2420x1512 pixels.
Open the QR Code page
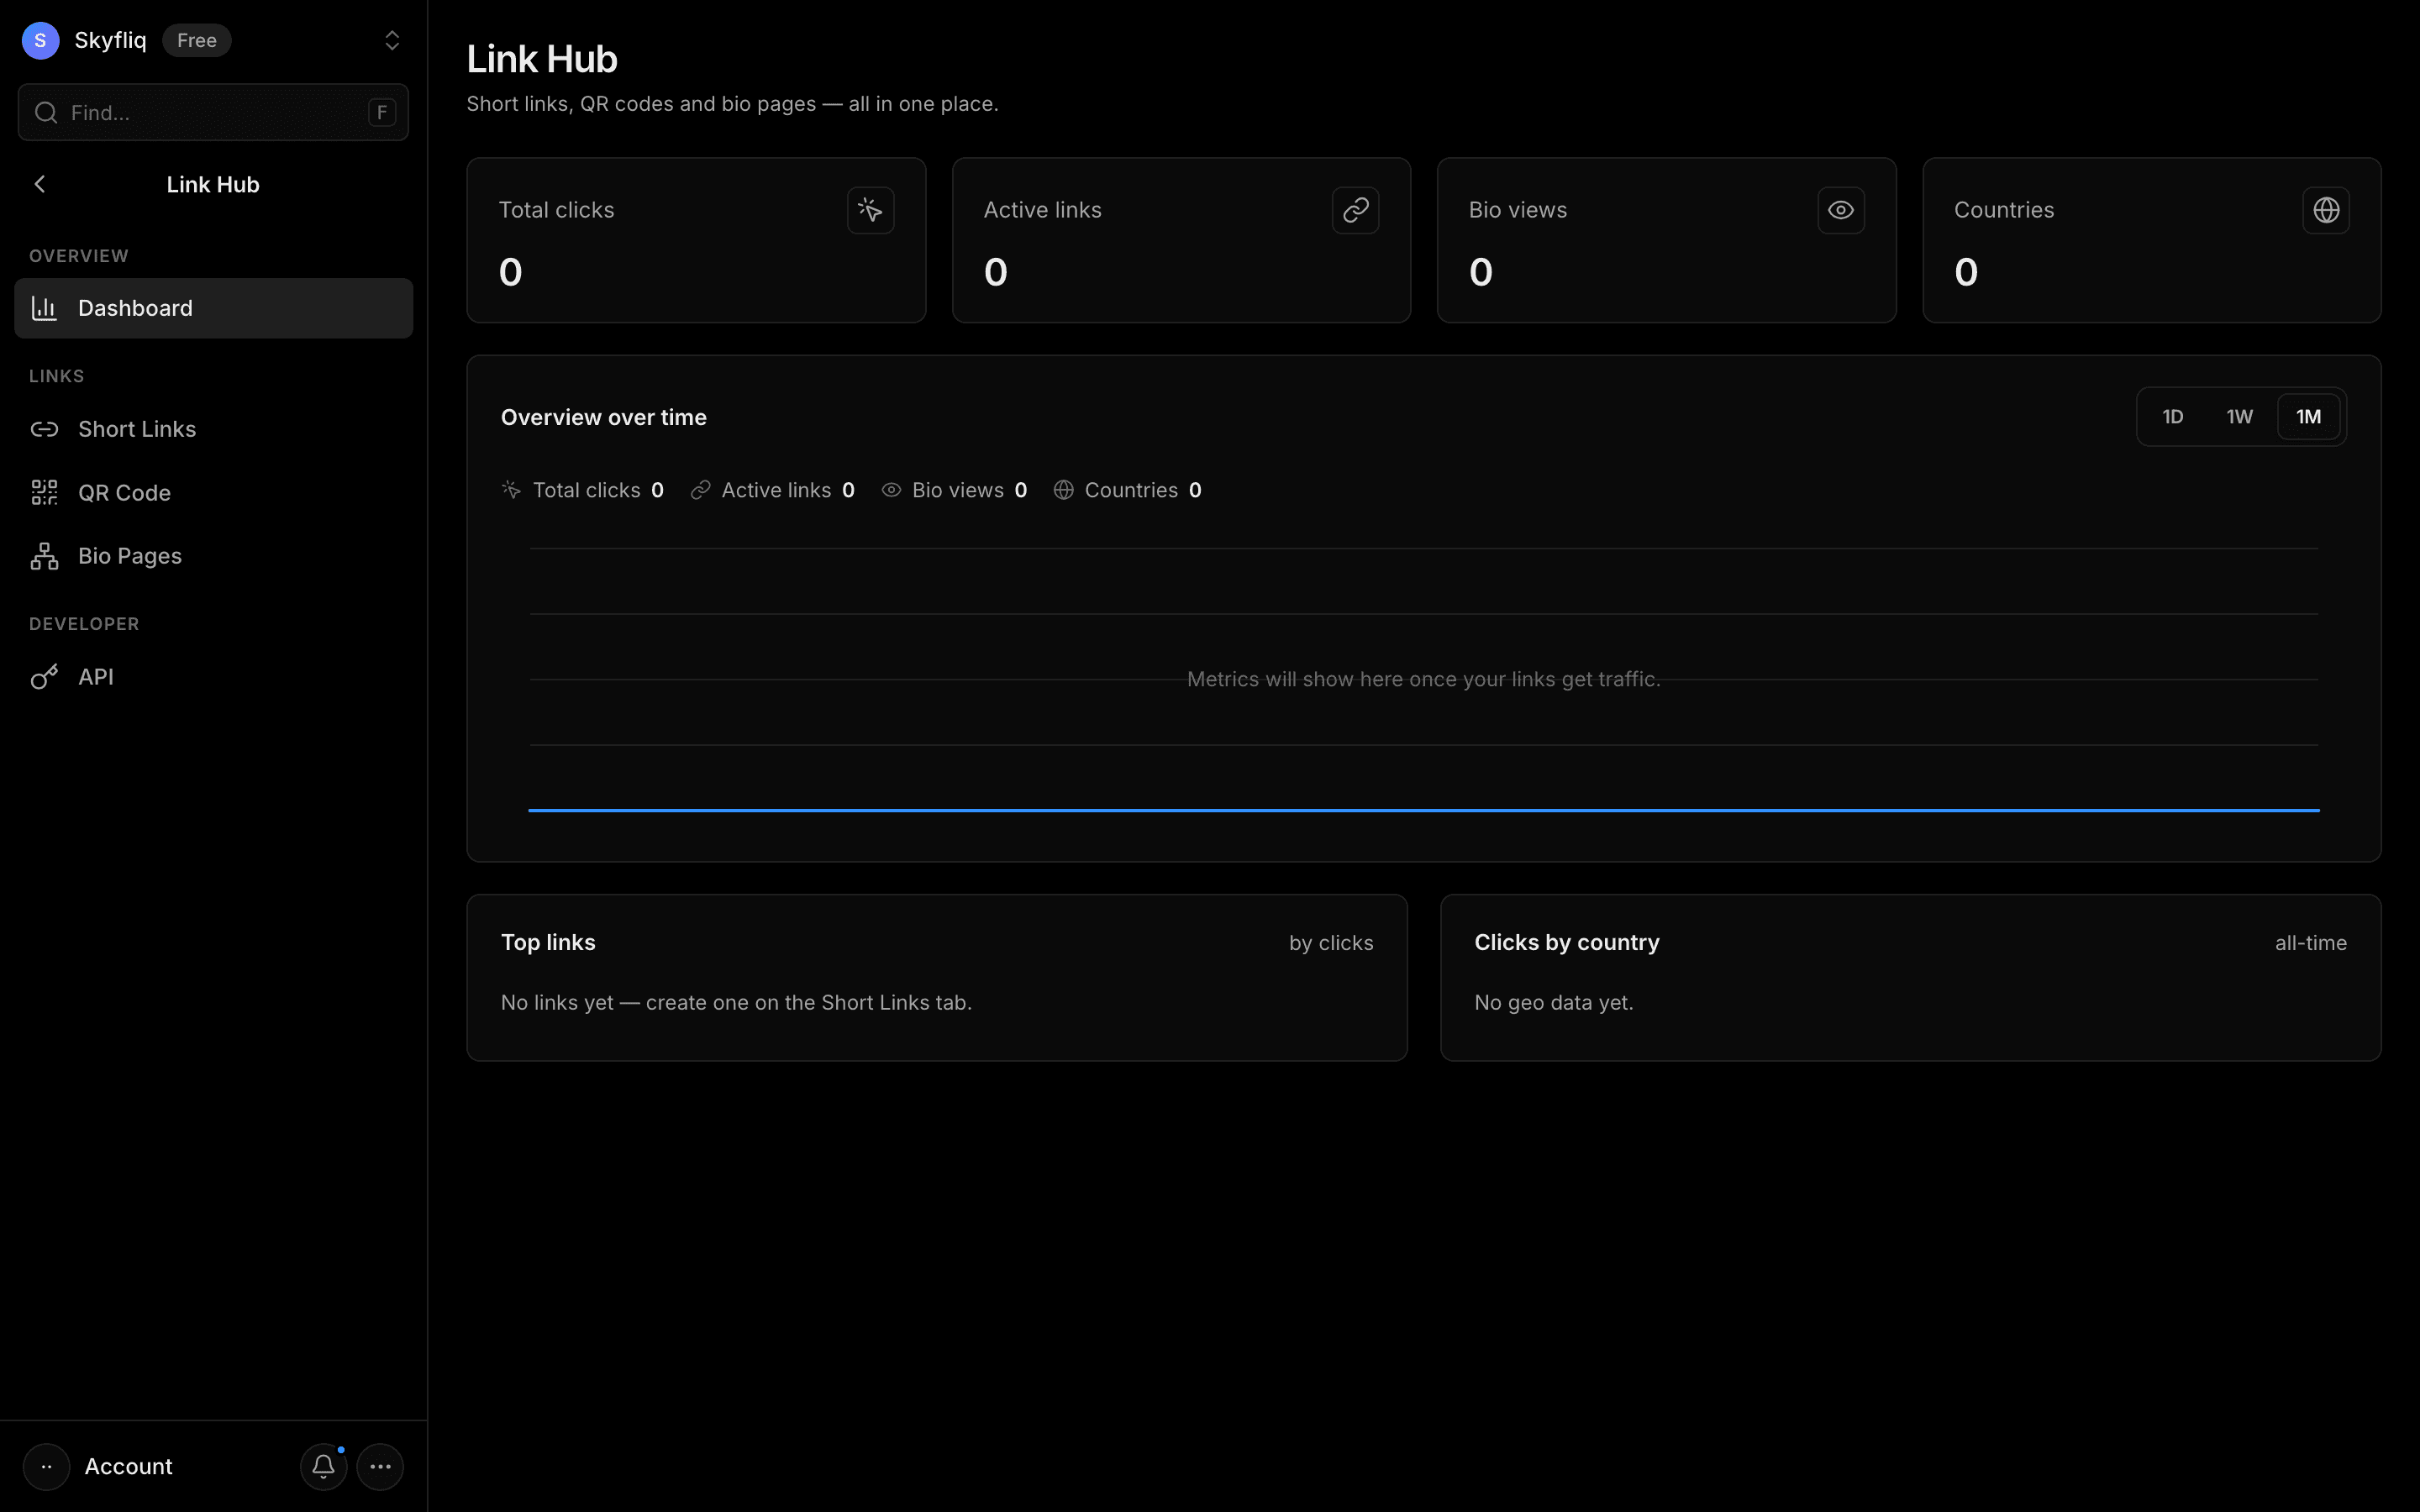tap(213, 493)
